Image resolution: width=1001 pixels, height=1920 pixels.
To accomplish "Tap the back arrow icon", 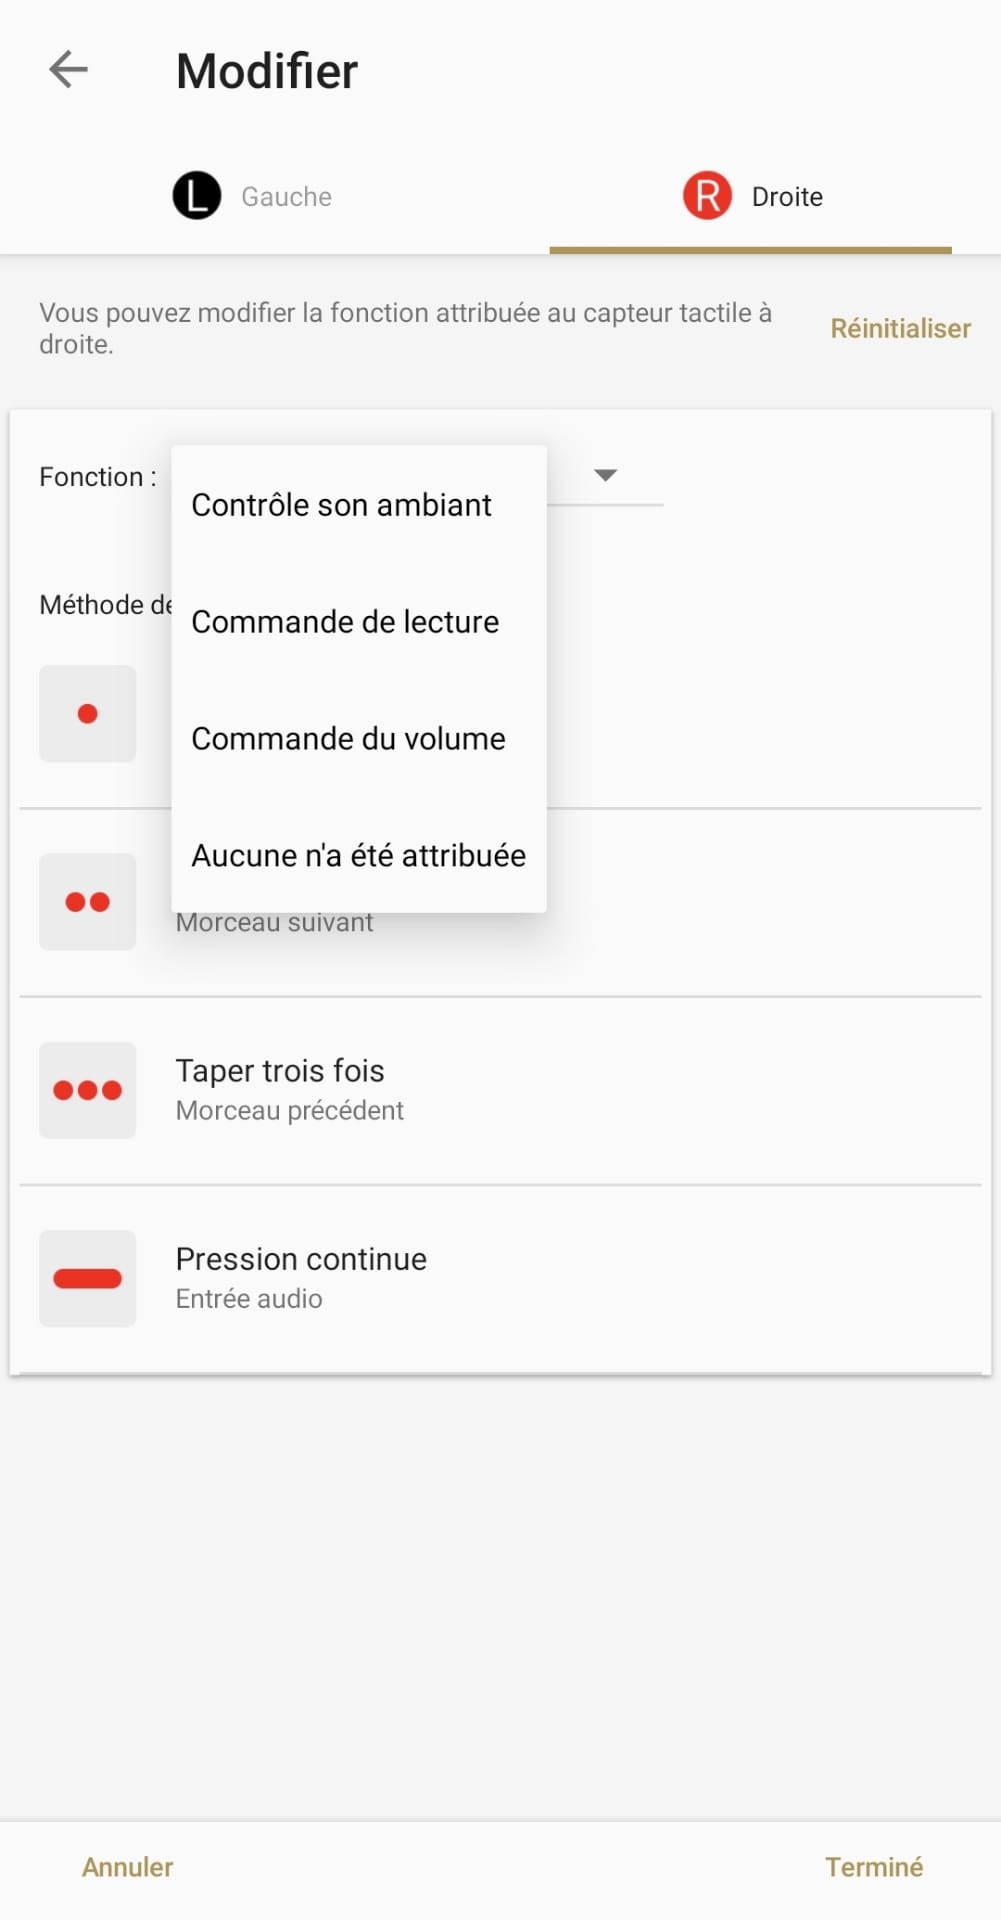I will 68,70.
